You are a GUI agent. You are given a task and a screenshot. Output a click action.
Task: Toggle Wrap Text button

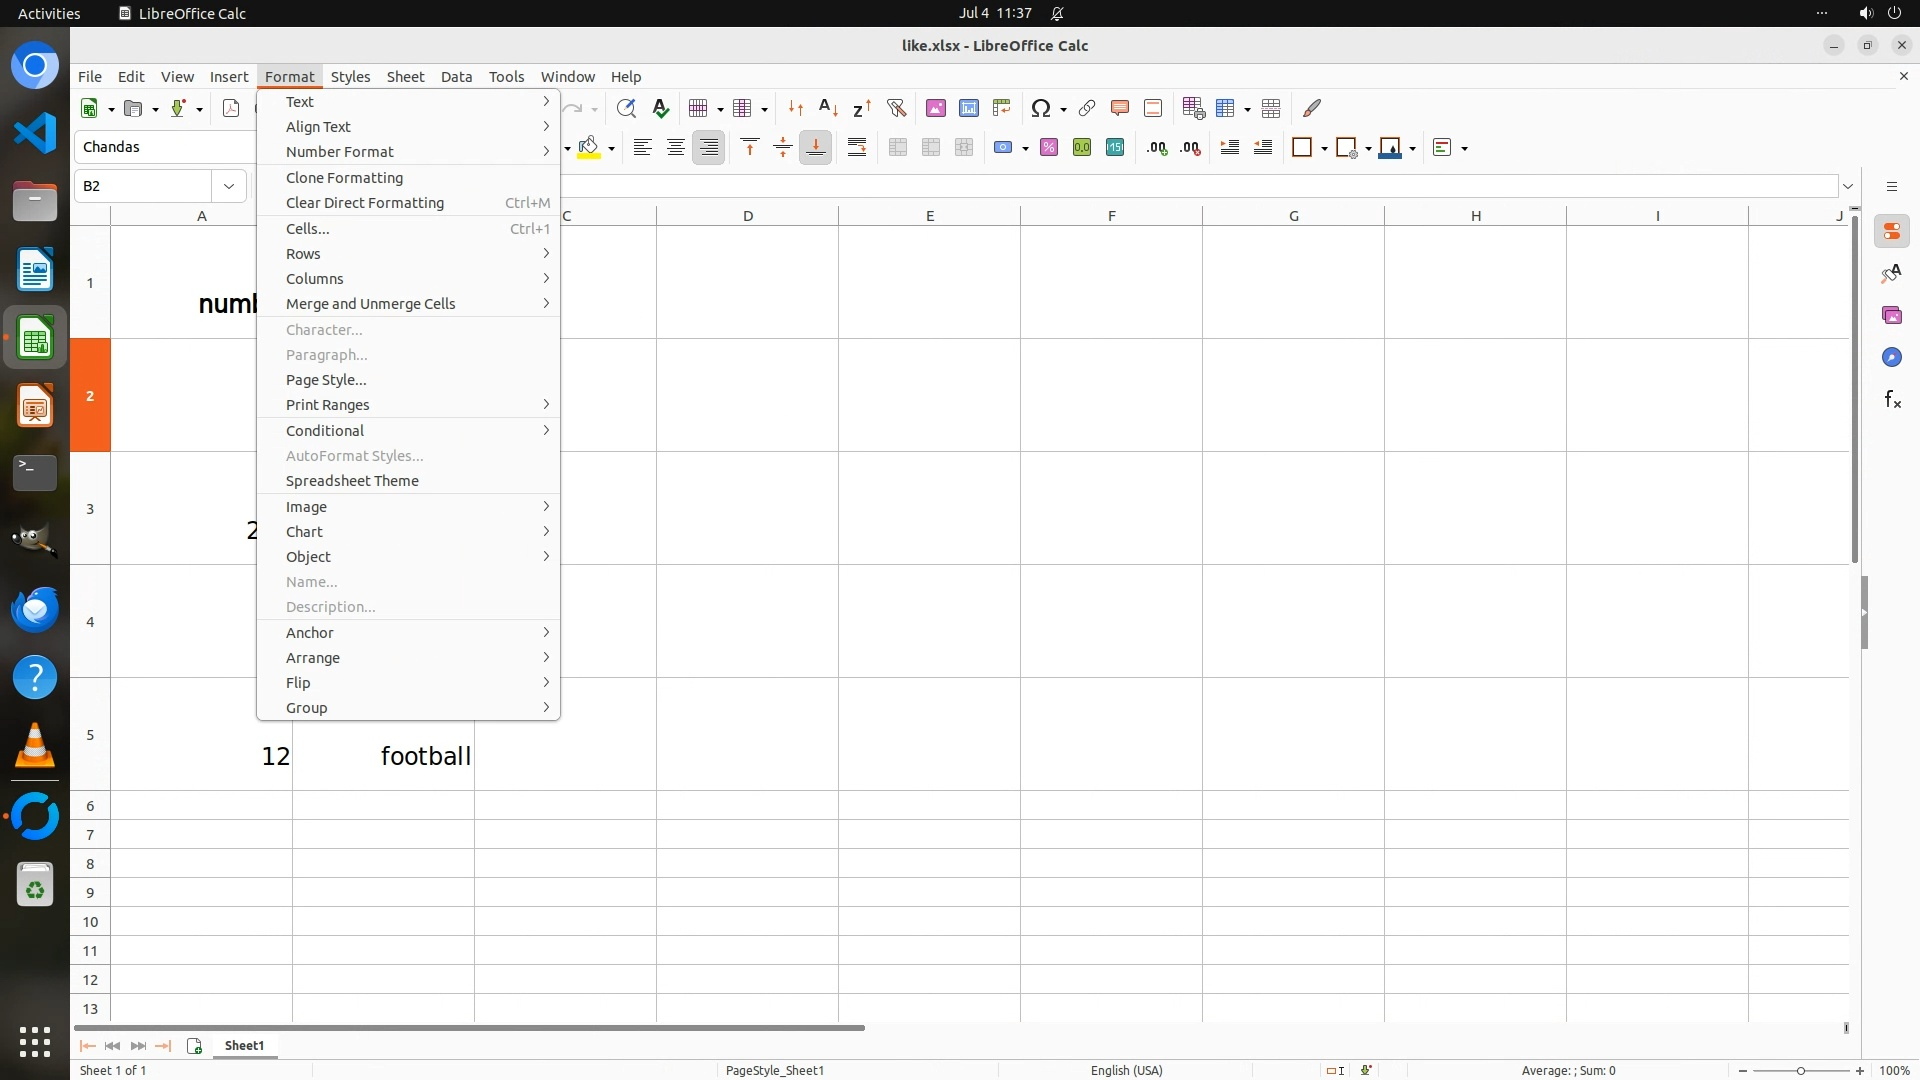[x=857, y=148]
